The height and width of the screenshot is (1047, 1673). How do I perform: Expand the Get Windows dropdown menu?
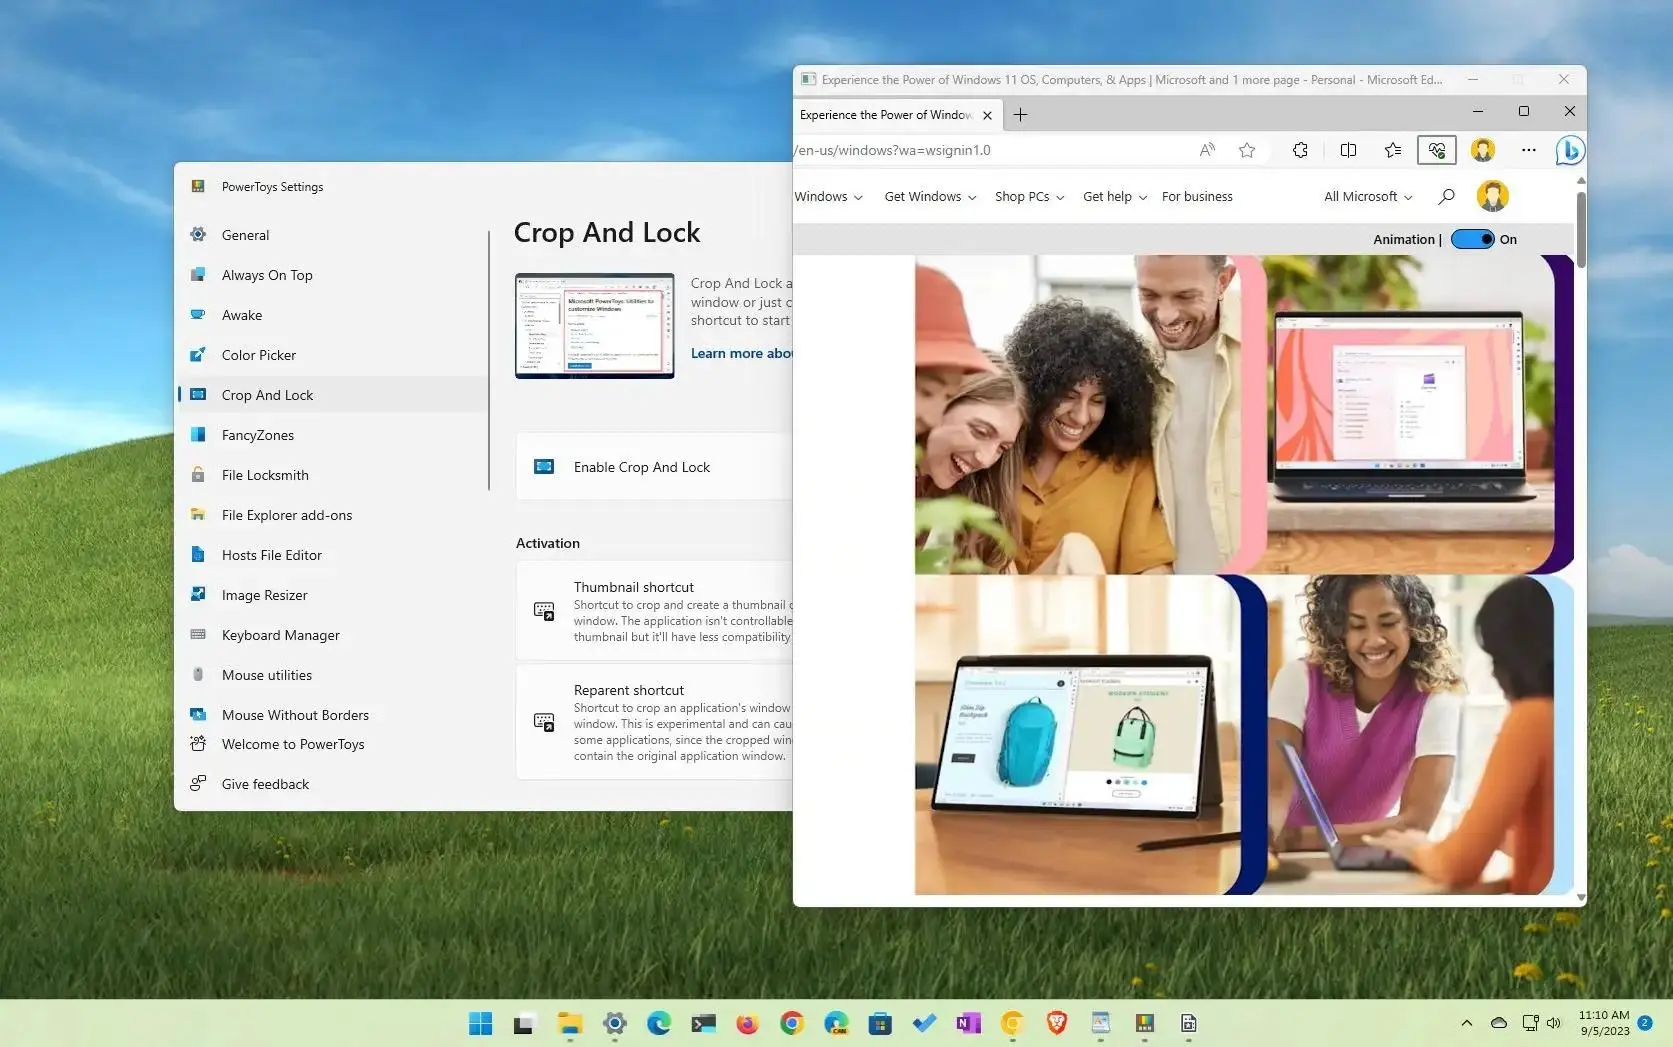coord(930,197)
